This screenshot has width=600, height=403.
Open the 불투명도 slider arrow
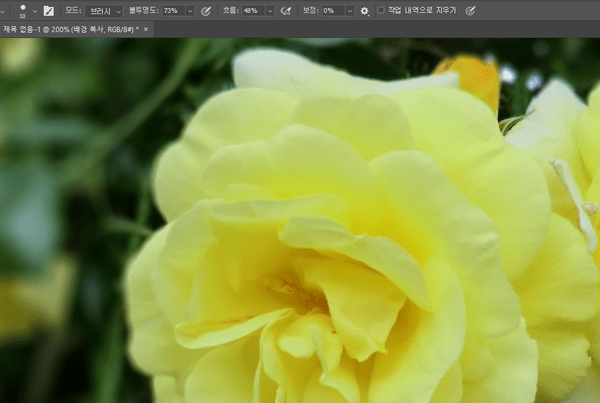tap(189, 11)
